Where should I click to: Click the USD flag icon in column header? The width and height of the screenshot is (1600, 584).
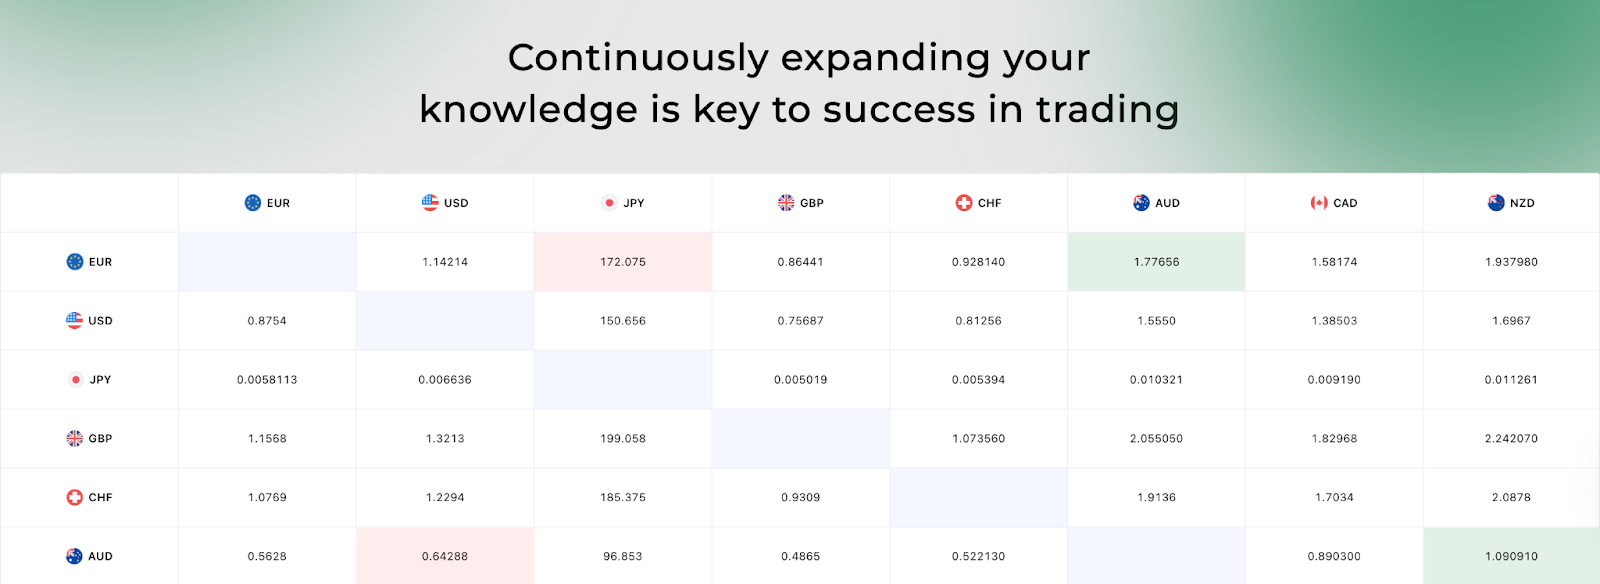coord(430,203)
